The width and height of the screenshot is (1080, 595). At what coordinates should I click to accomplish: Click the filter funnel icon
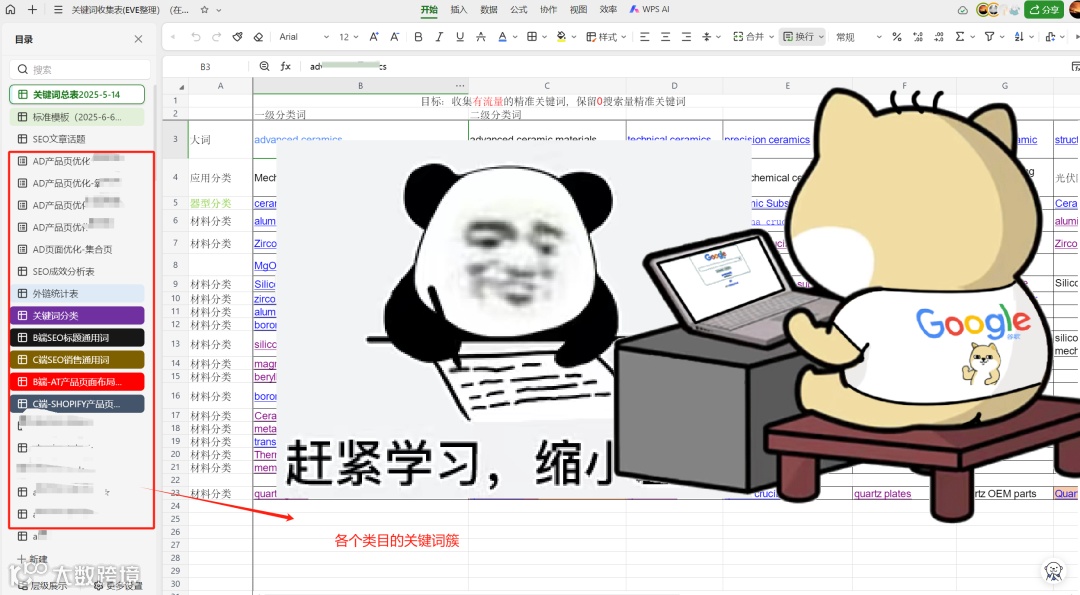coord(989,36)
